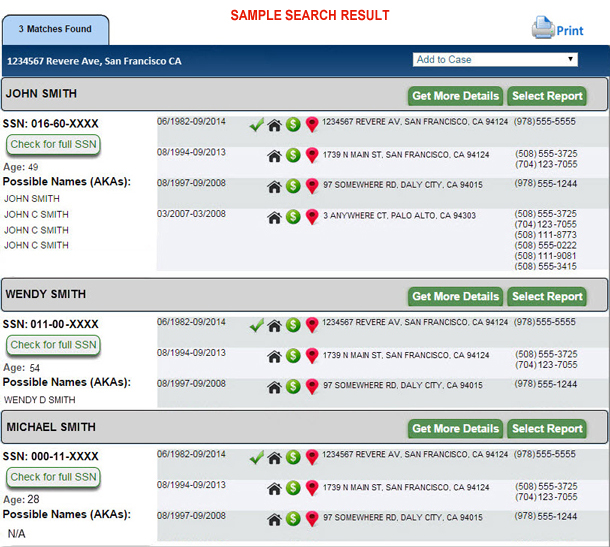The image size is (610, 547).
Task: Click dollar icon in Wendy Smith's N Main St row
Action: [293, 356]
